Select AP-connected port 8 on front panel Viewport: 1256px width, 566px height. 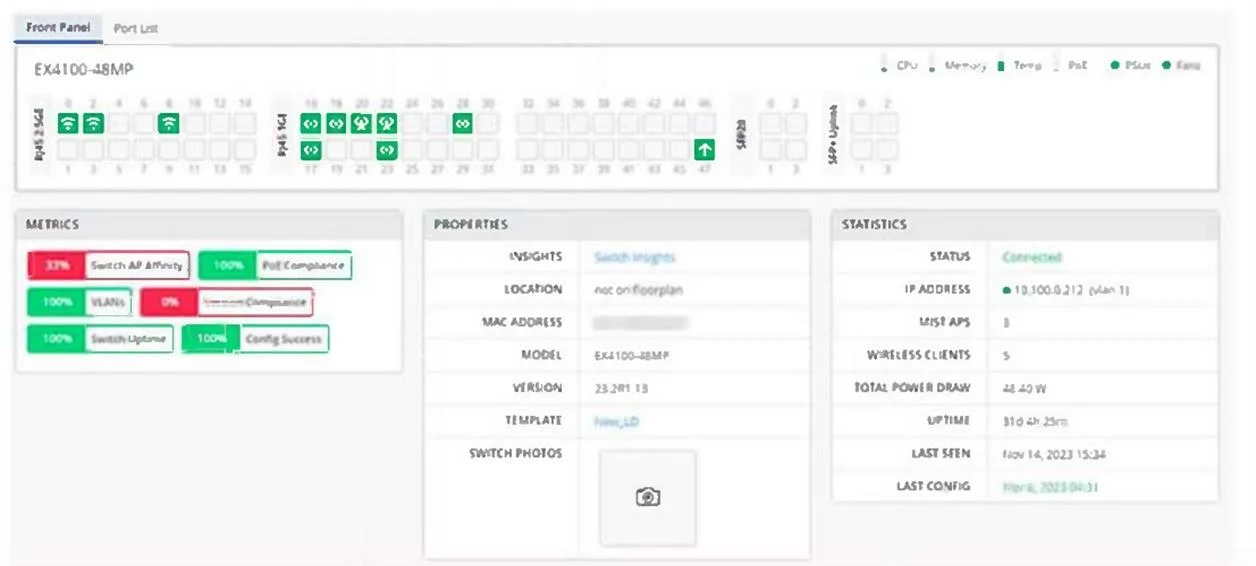pyautogui.click(x=169, y=124)
